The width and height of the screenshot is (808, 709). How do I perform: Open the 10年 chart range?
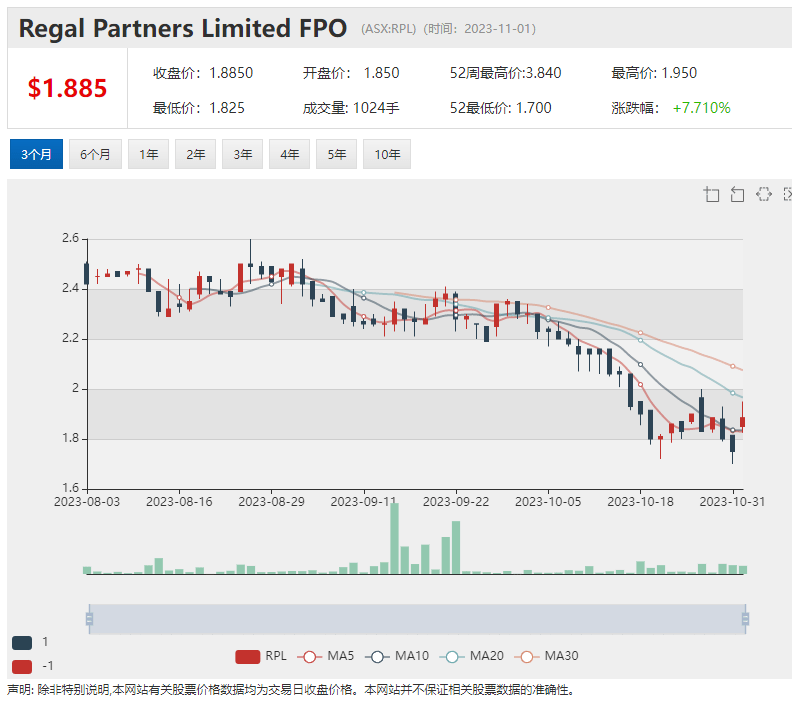click(x=386, y=154)
